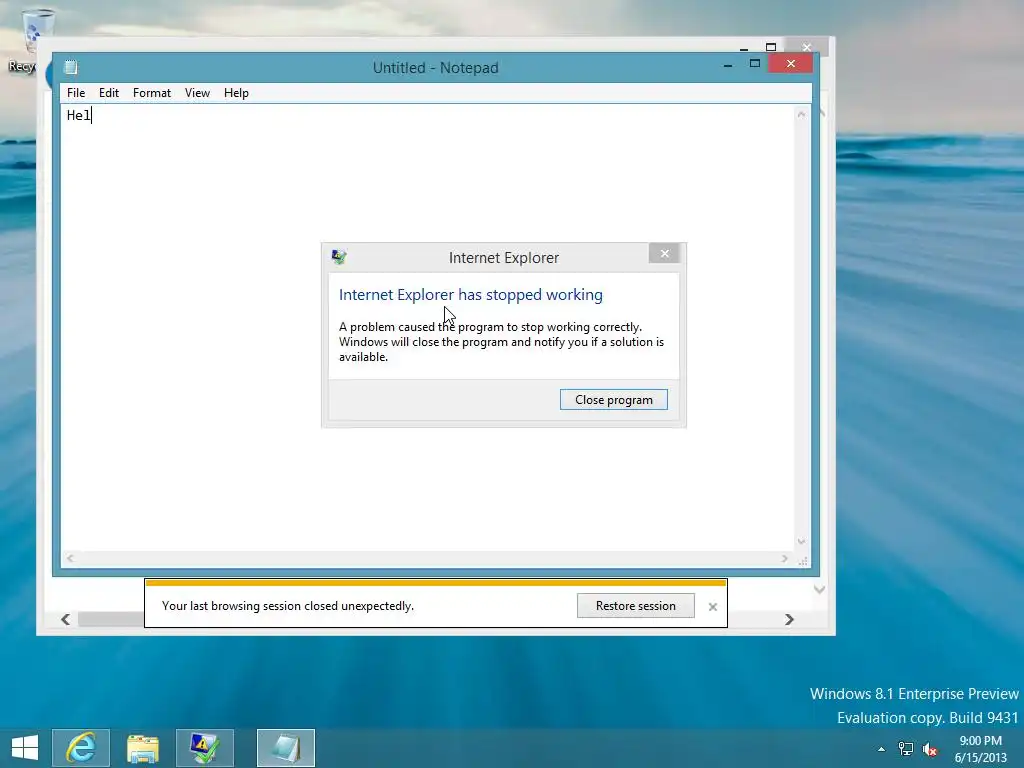Click the 'Your last browsing session closed unexpectedly.' message
The height and width of the screenshot is (768, 1024).
point(288,606)
